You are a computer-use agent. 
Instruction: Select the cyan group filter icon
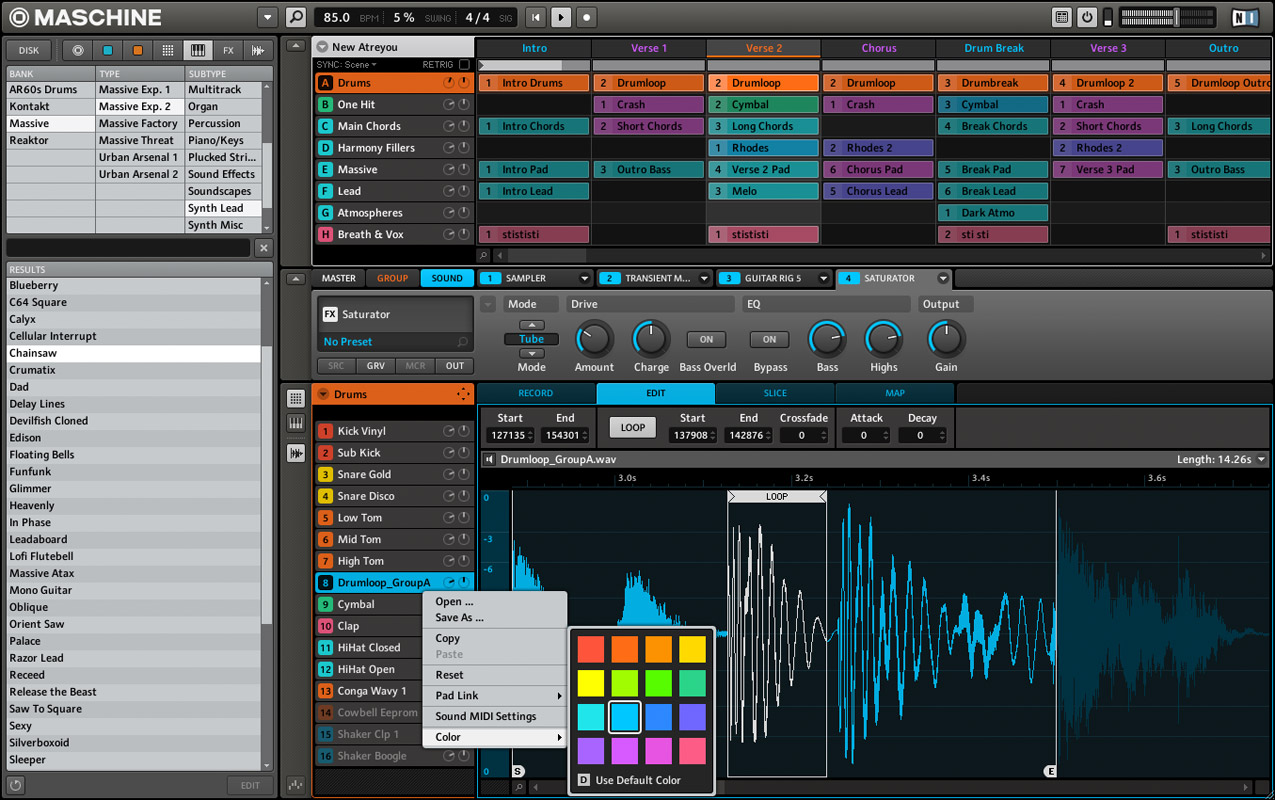tap(108, 50)
